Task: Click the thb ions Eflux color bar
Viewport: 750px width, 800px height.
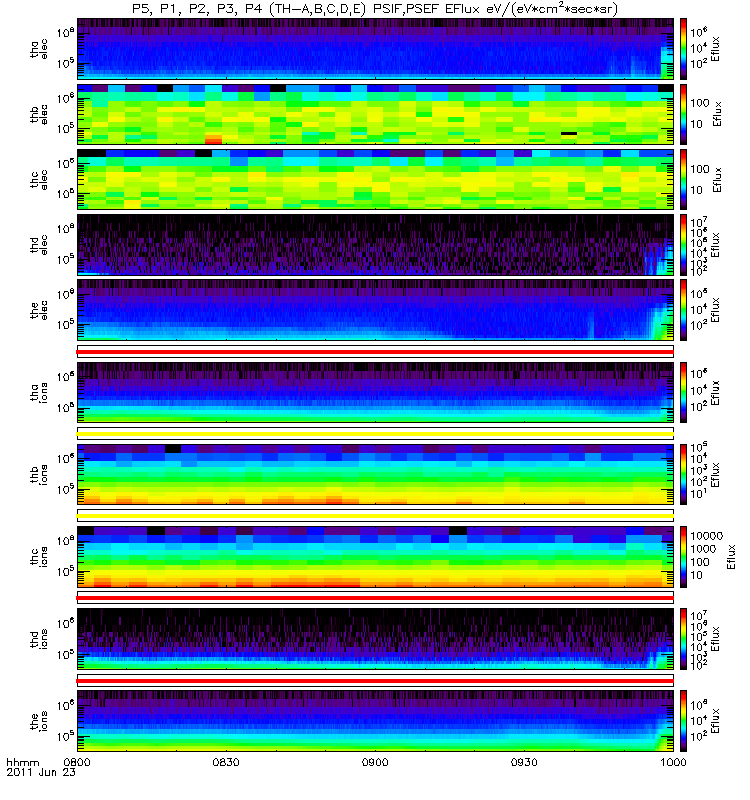Action: 683,474
